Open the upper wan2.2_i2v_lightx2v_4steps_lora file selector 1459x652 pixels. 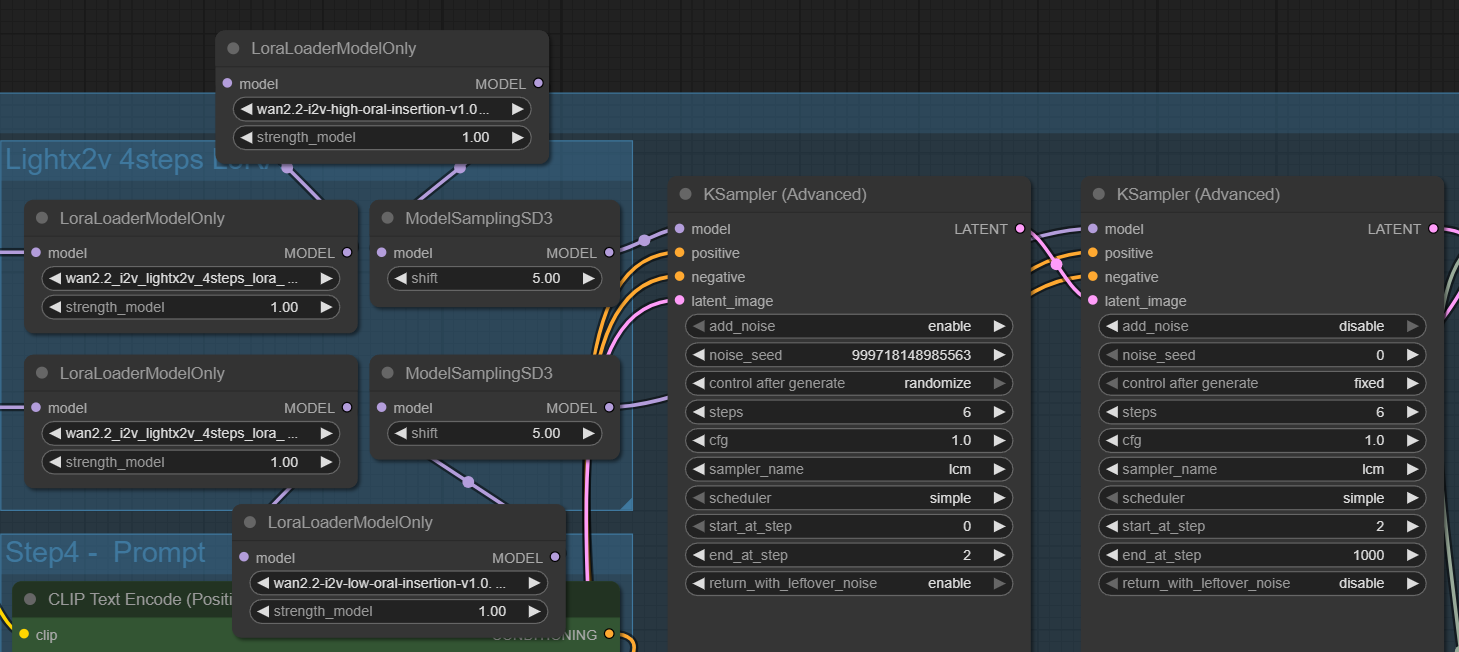[190, 278]
